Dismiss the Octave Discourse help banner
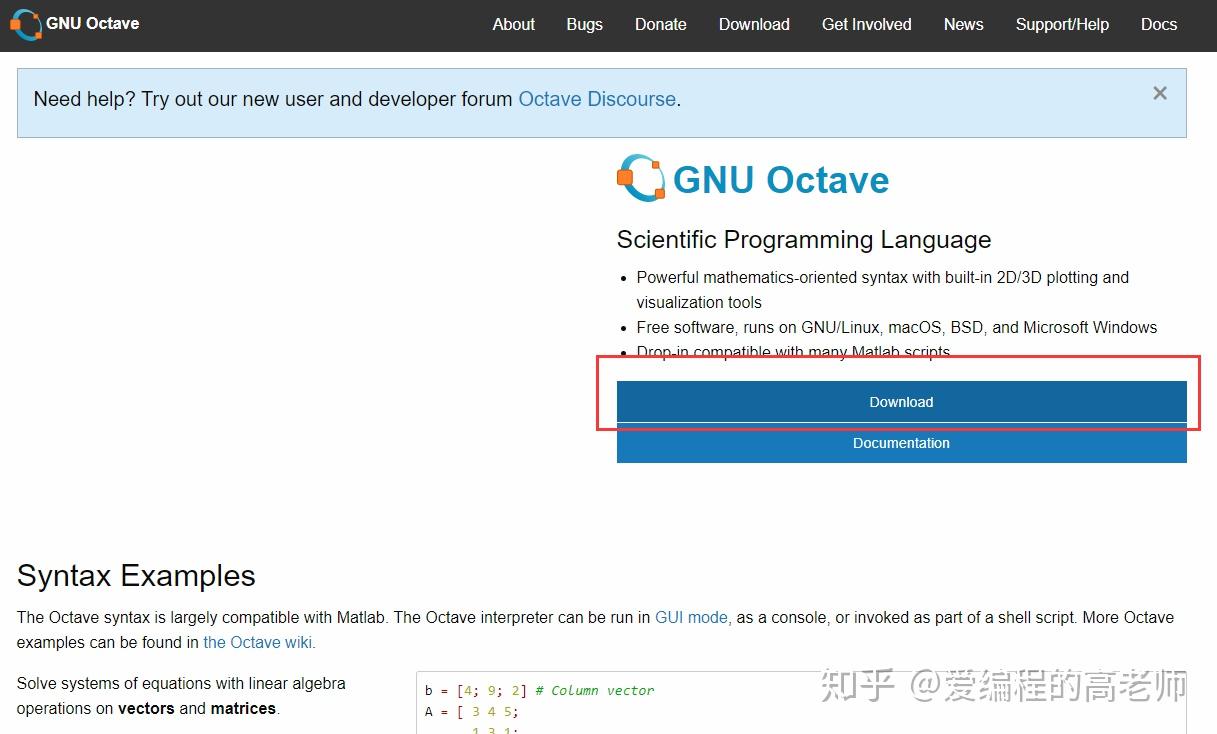Screen dimensions: 1217x734 tap(1160, 93)
